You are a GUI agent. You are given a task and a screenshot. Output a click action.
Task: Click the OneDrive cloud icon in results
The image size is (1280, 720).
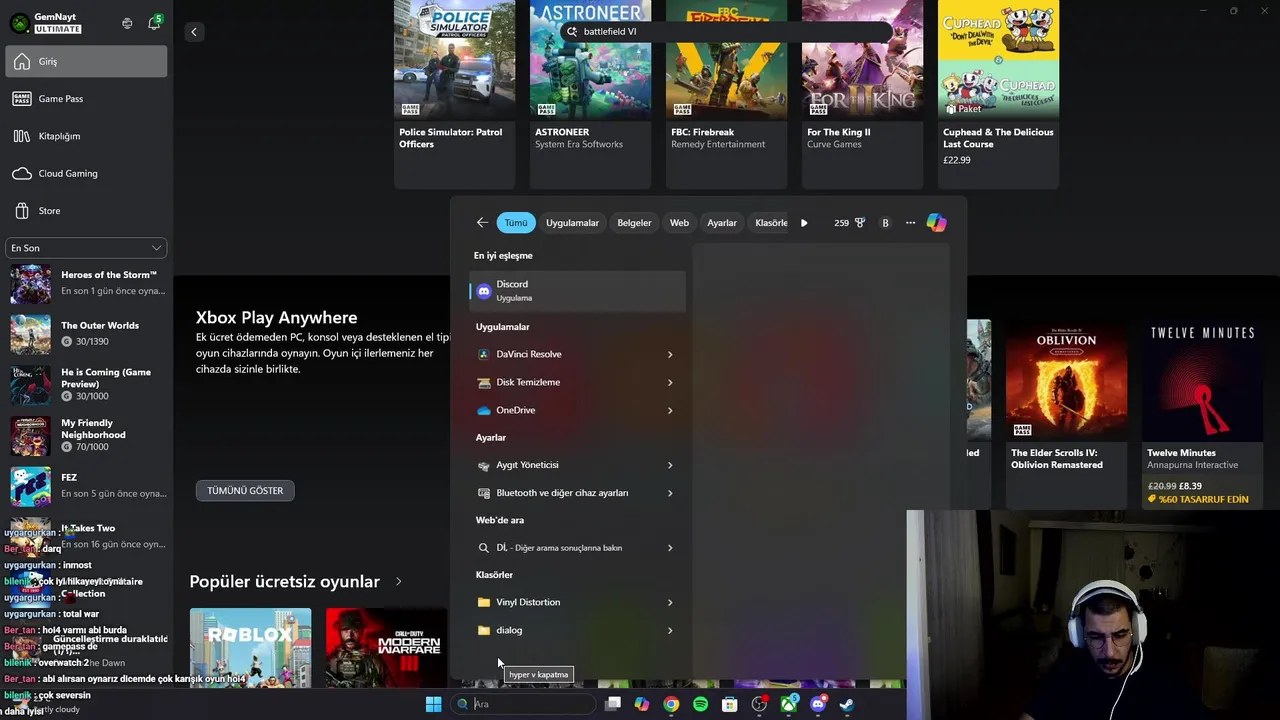[484, 410]
